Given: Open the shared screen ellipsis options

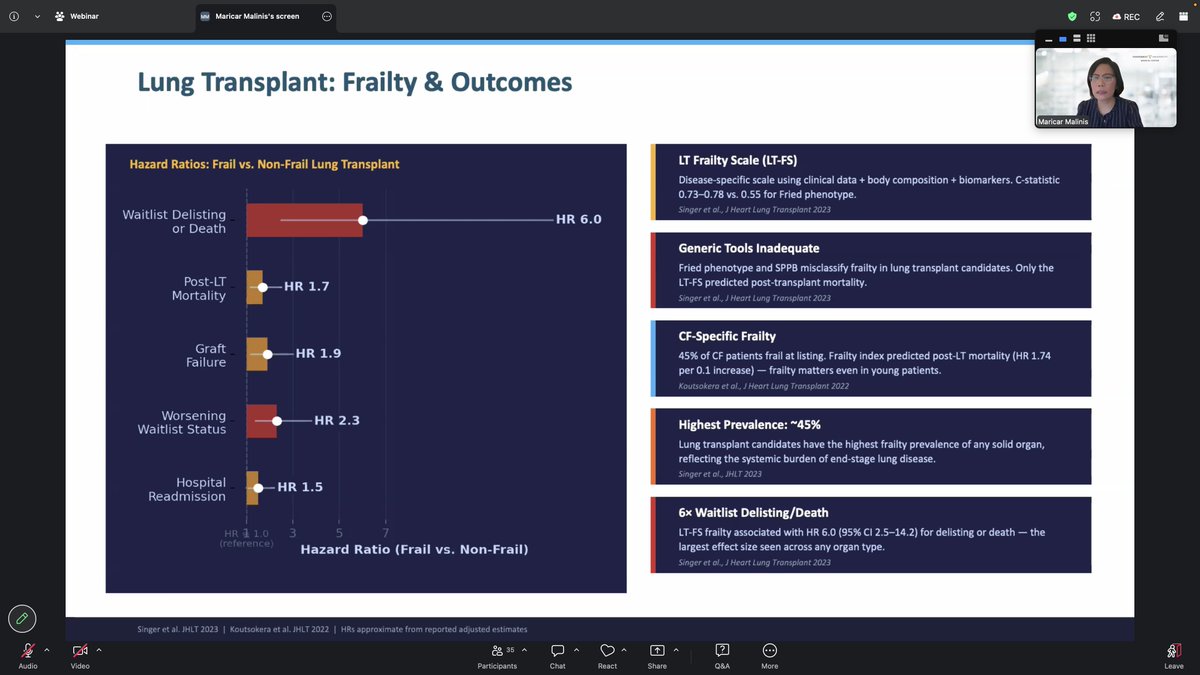Looking at the screenshot, I should click(327, 16).
